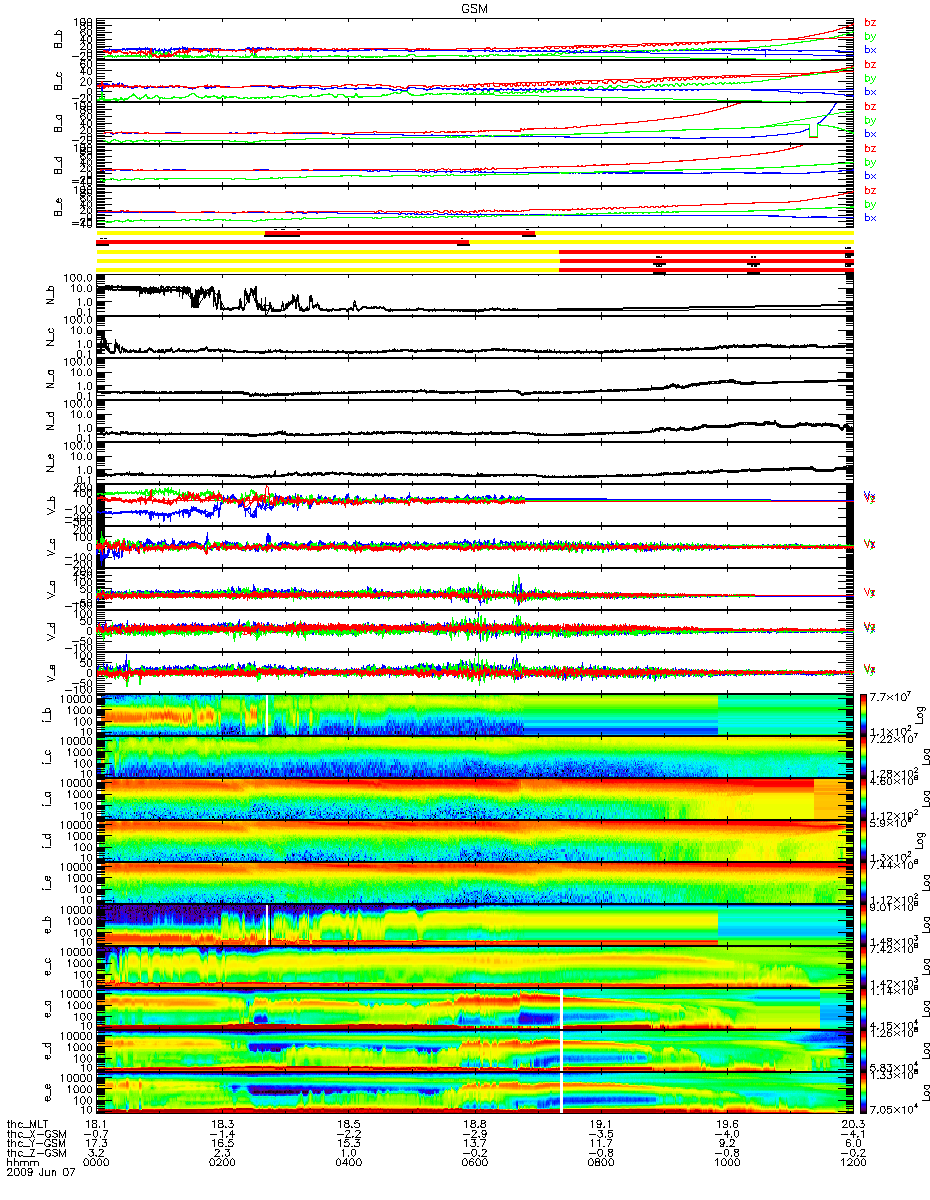Click the bx legend of the B_b panel

870,50
